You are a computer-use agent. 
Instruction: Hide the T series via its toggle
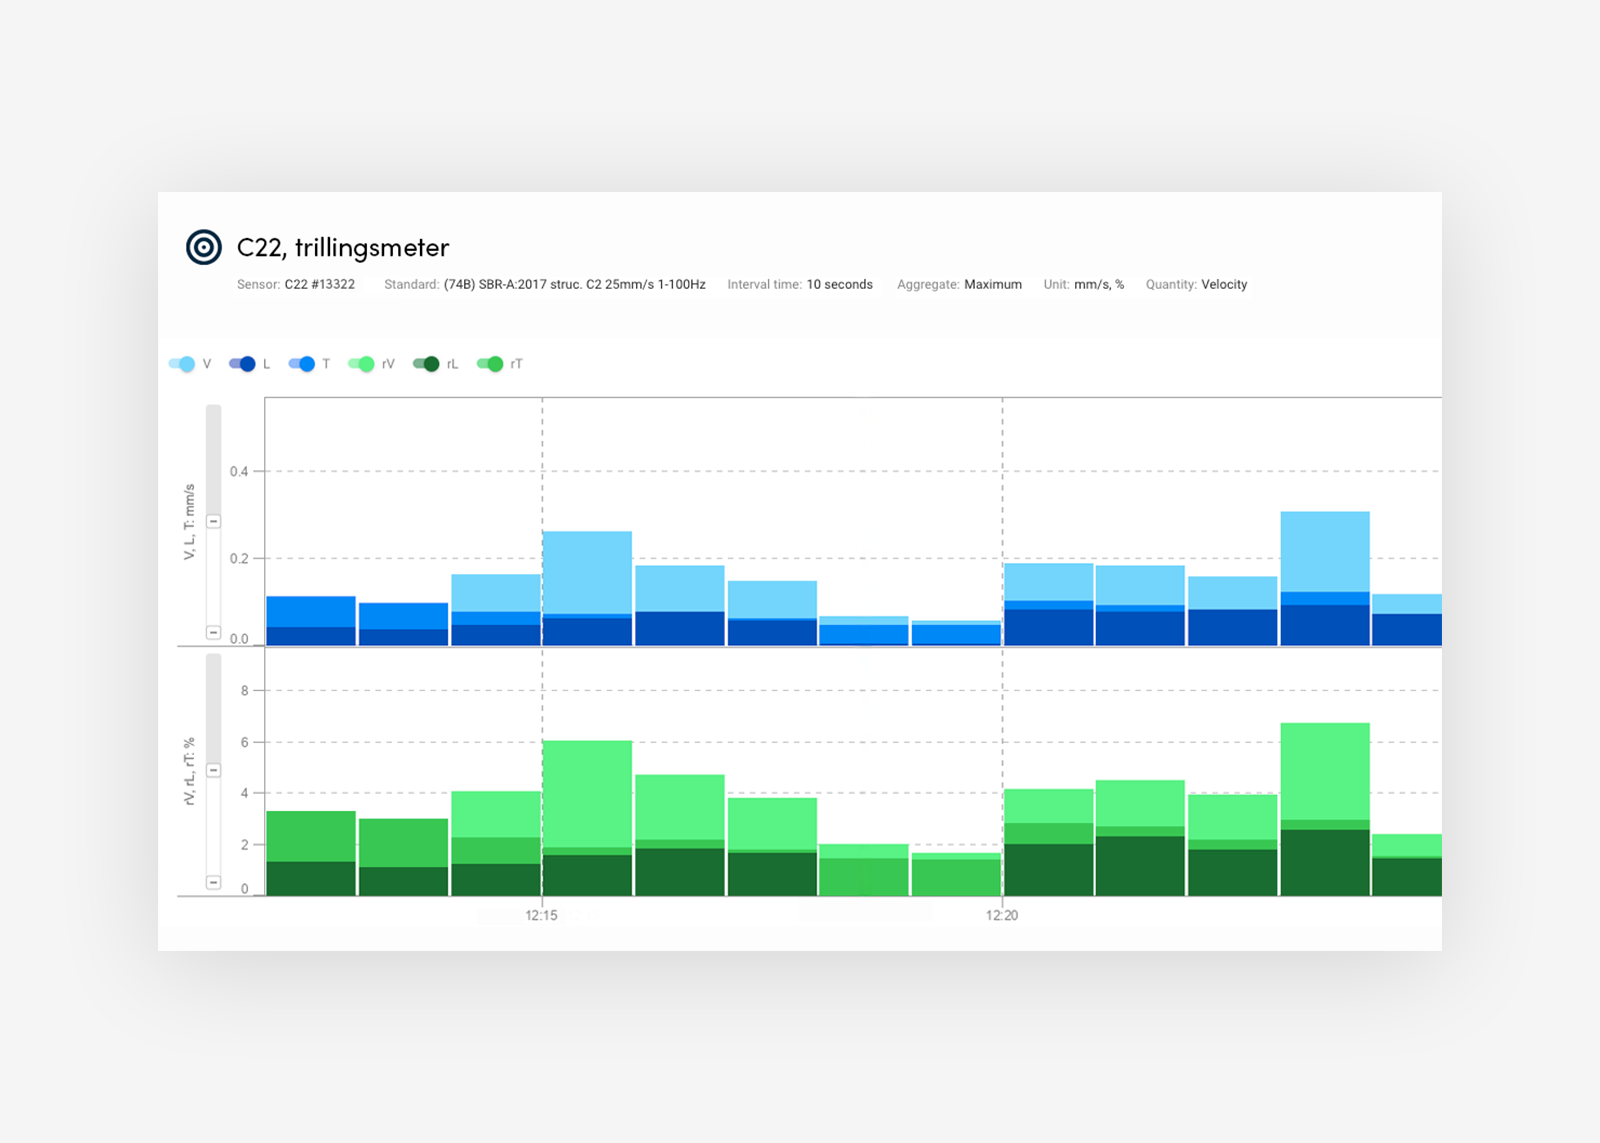(302, 364)
